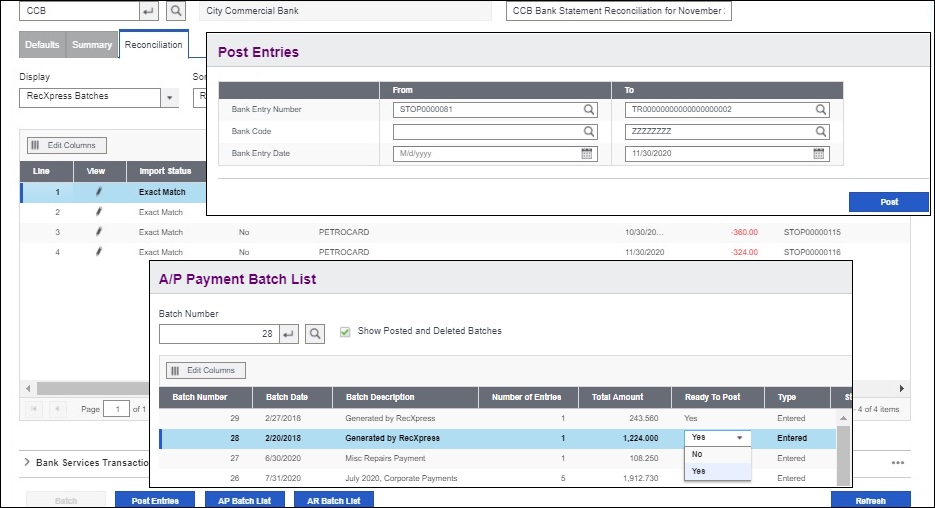Screen dimensions: 935x508
Task: Switch to the Summary tab
Action: point(92,45)
